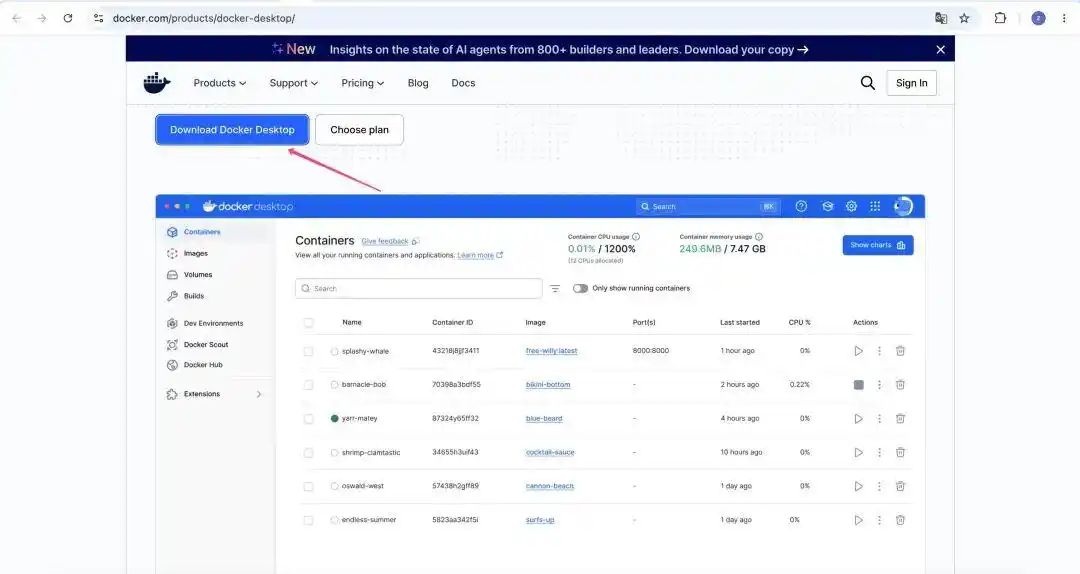This screenshot has height=574, width=1080.
Task: Check the oswald-west row checkbox
Action: click(x=308, y=486)
